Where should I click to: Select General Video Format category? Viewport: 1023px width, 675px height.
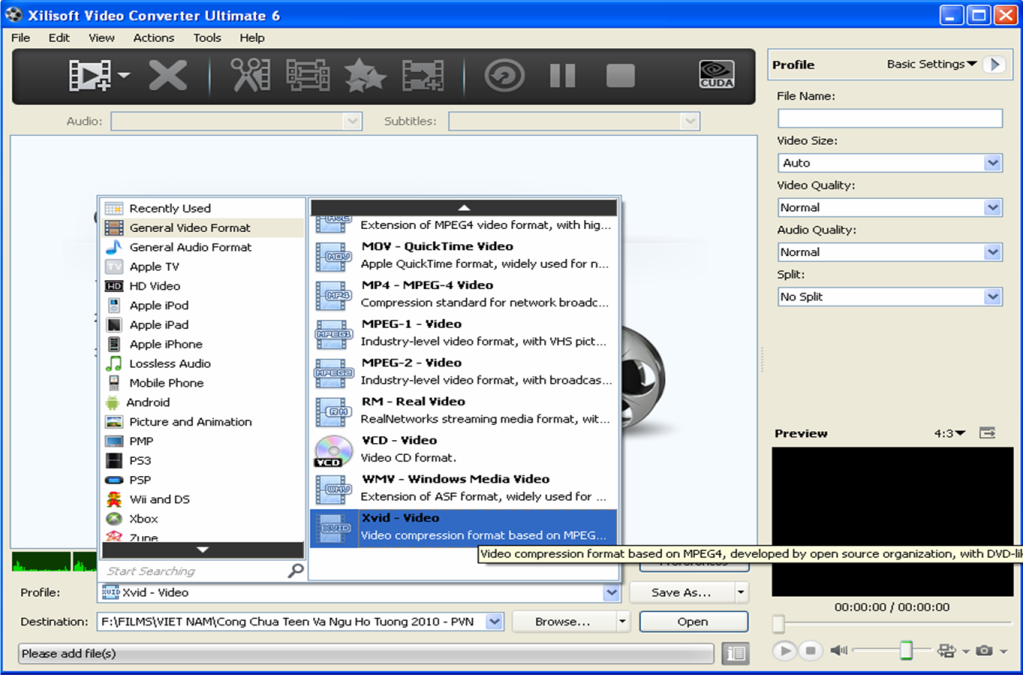pos(203,228)
